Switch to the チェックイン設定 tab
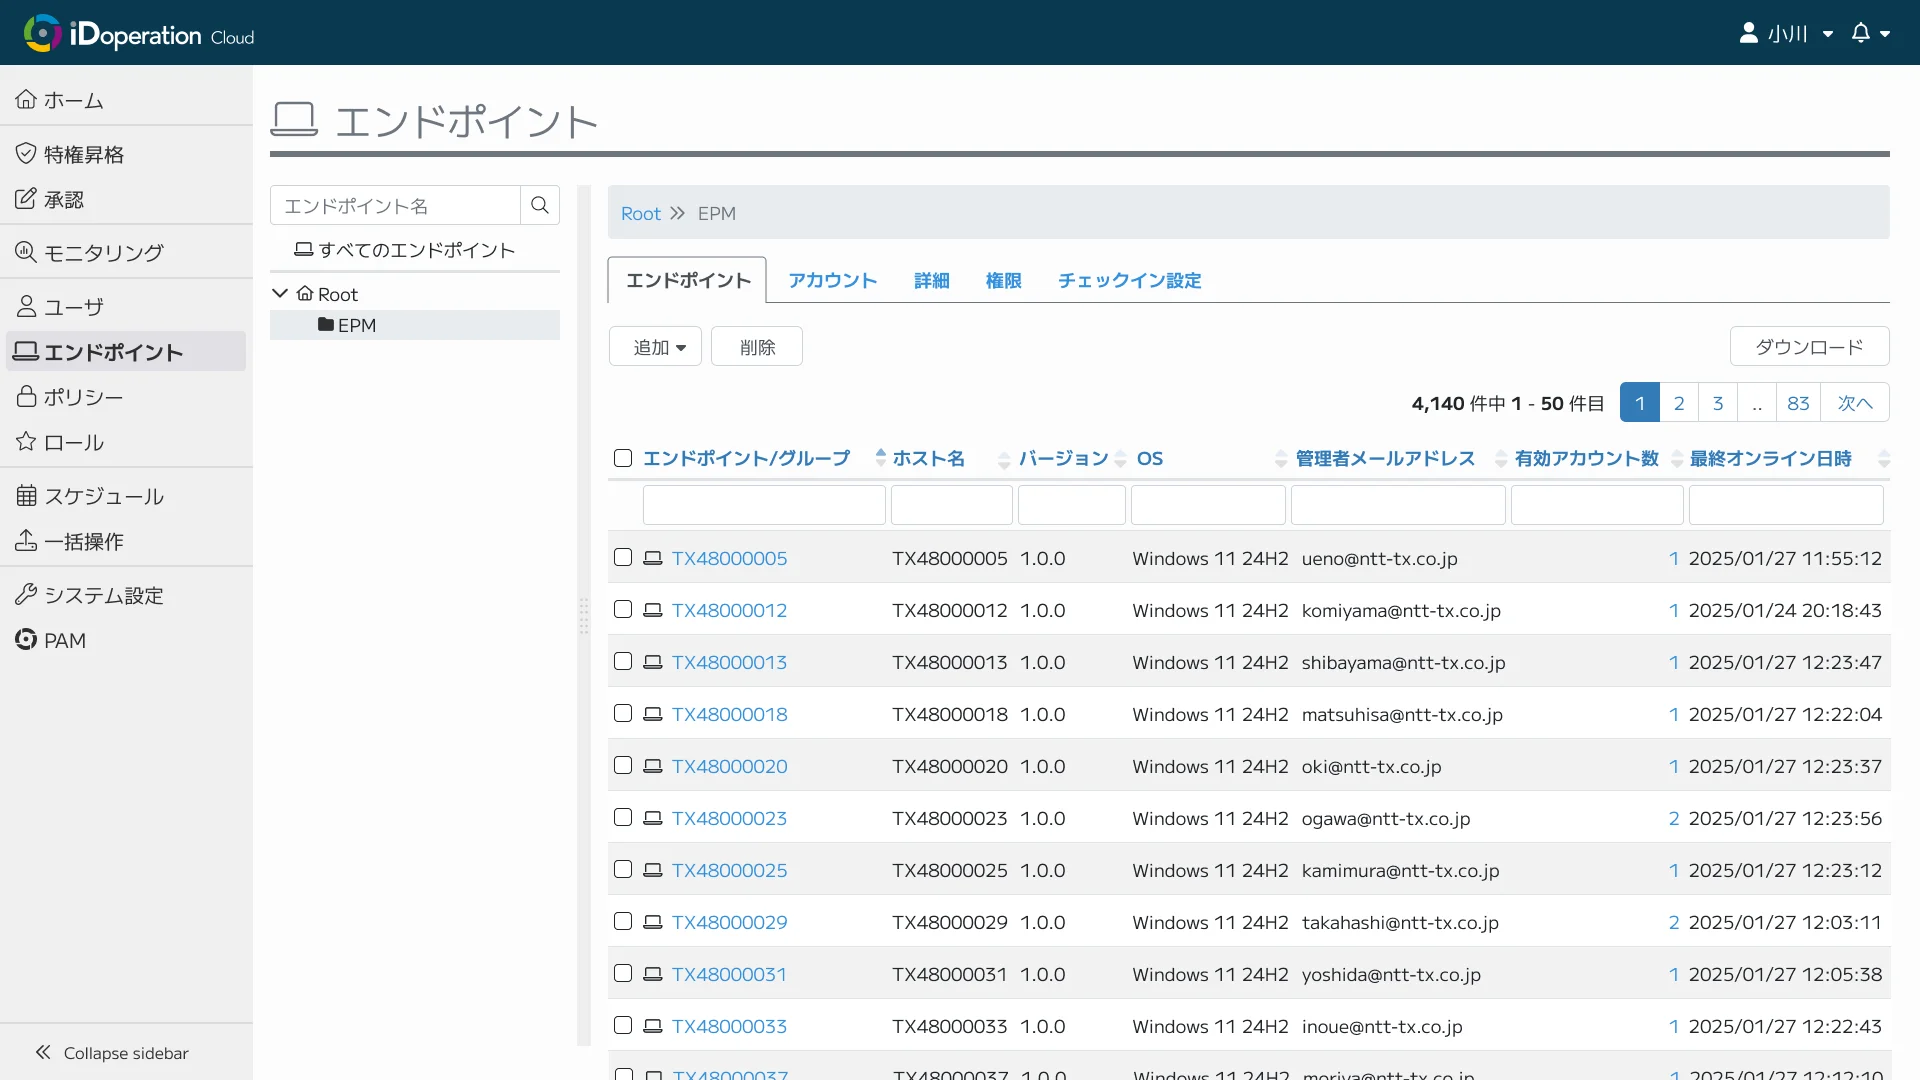 (1129, 281)
